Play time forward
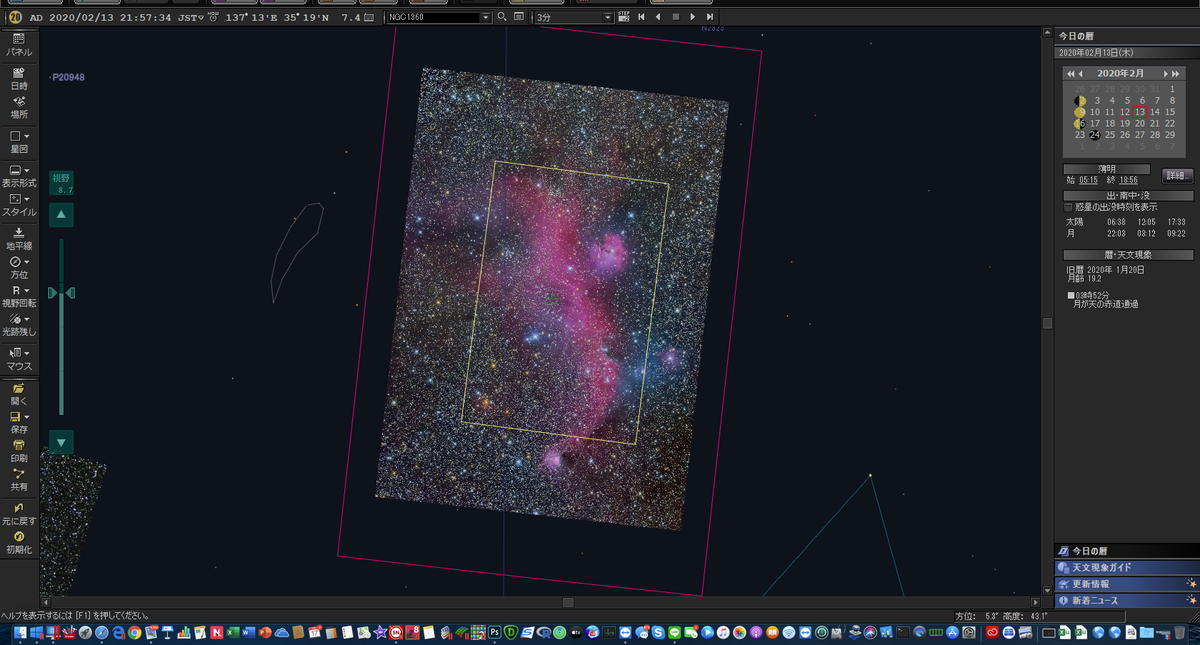Viewport: 1200px width, 645px height. tap(692, 17)
